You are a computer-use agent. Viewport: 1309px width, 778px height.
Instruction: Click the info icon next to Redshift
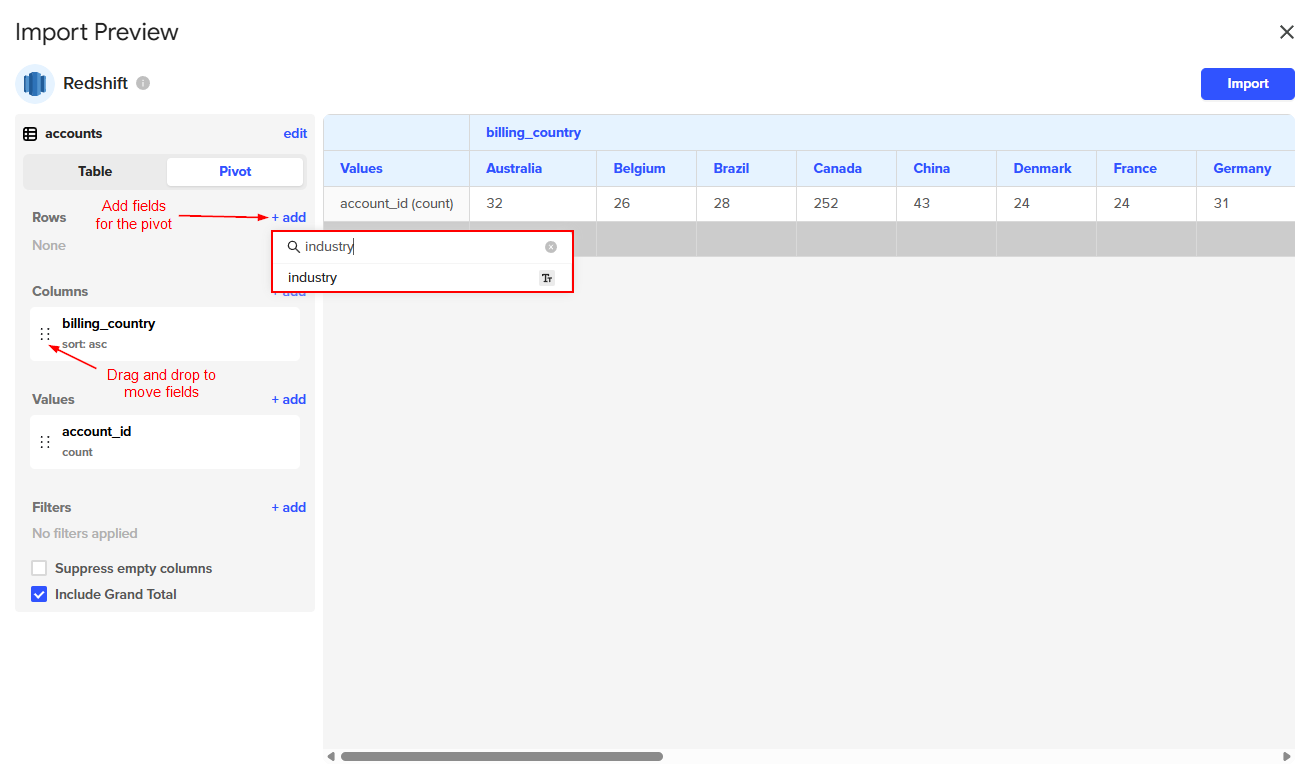click(143, 83)
